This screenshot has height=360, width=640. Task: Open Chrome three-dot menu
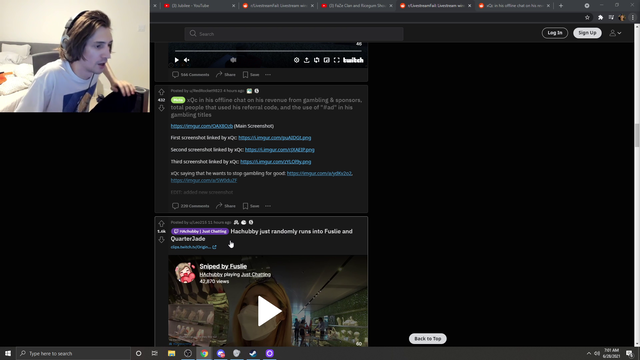(x=633, y=18)
